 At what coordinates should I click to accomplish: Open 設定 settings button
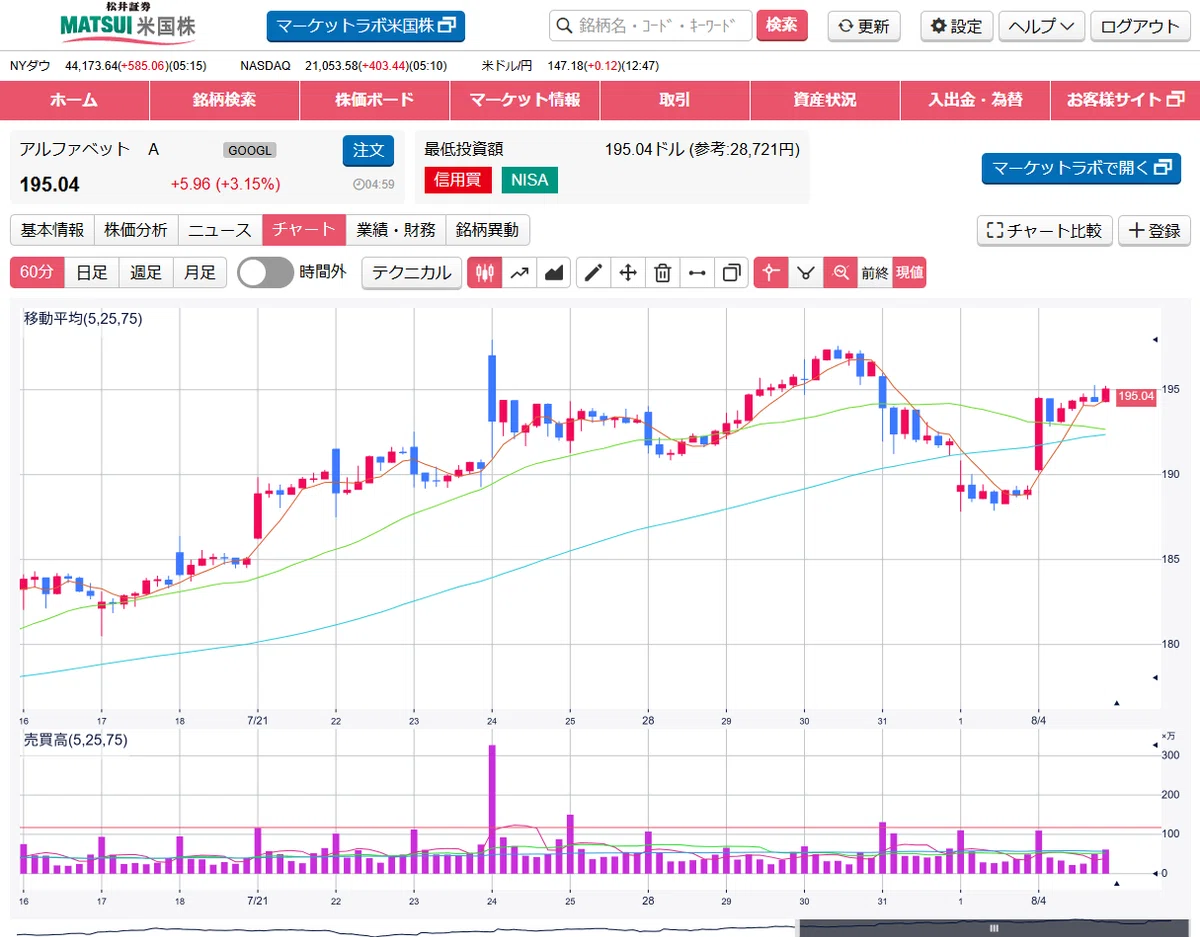[957, 26]
